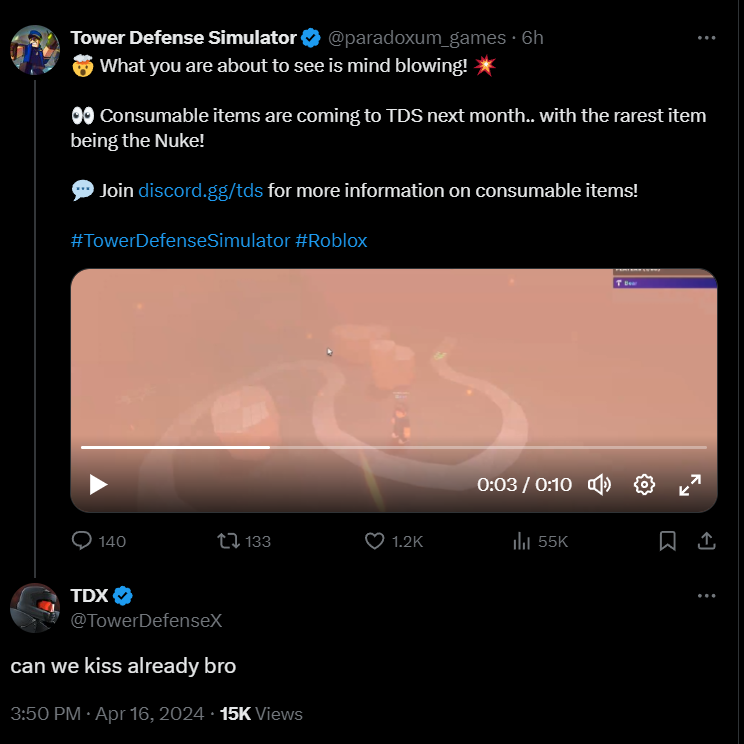This screenshot has height=744, width=744.
Task: Repost the tweet with 133 reposts
Action: 244,541
